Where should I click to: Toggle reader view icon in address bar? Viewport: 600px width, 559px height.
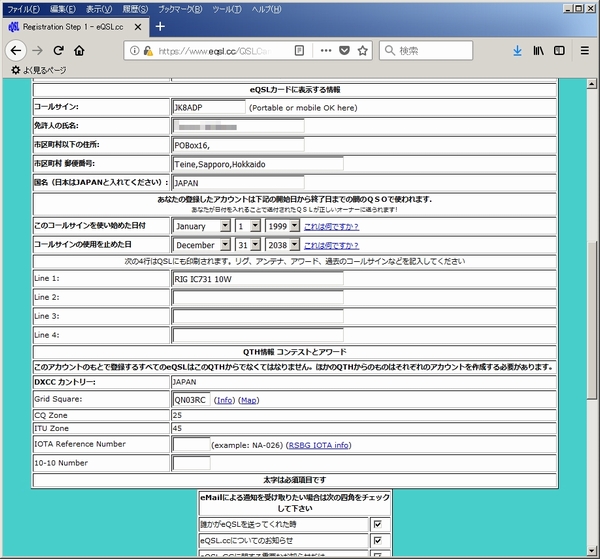(299, 51)
